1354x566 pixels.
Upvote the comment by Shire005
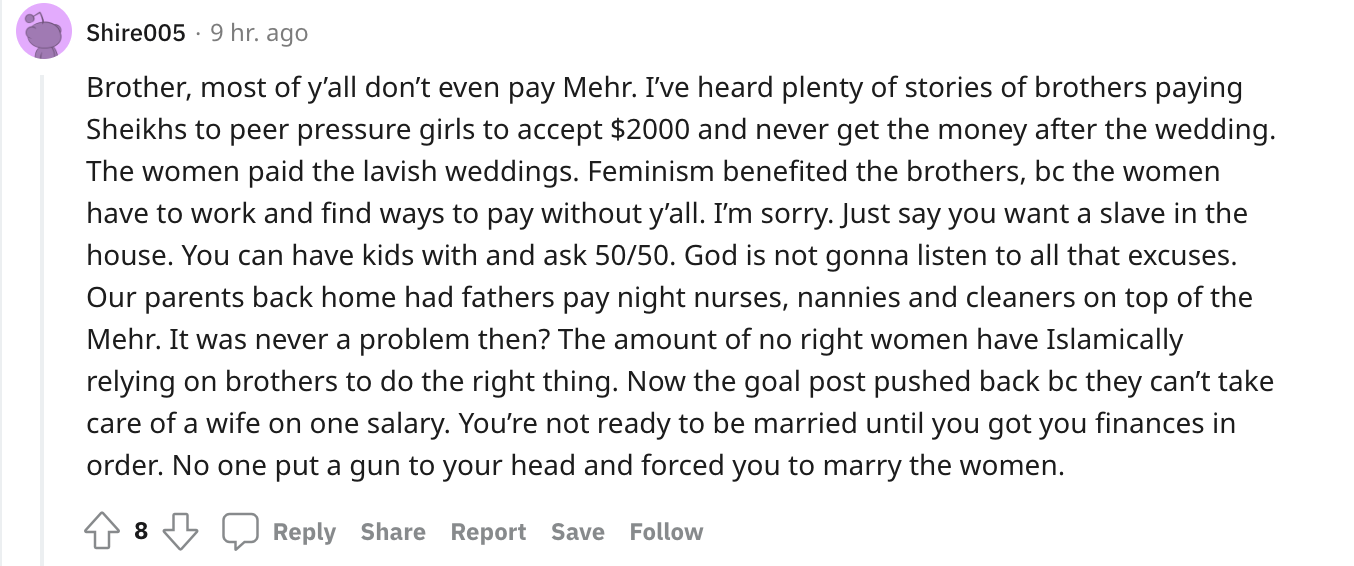[x=102, y=532]
